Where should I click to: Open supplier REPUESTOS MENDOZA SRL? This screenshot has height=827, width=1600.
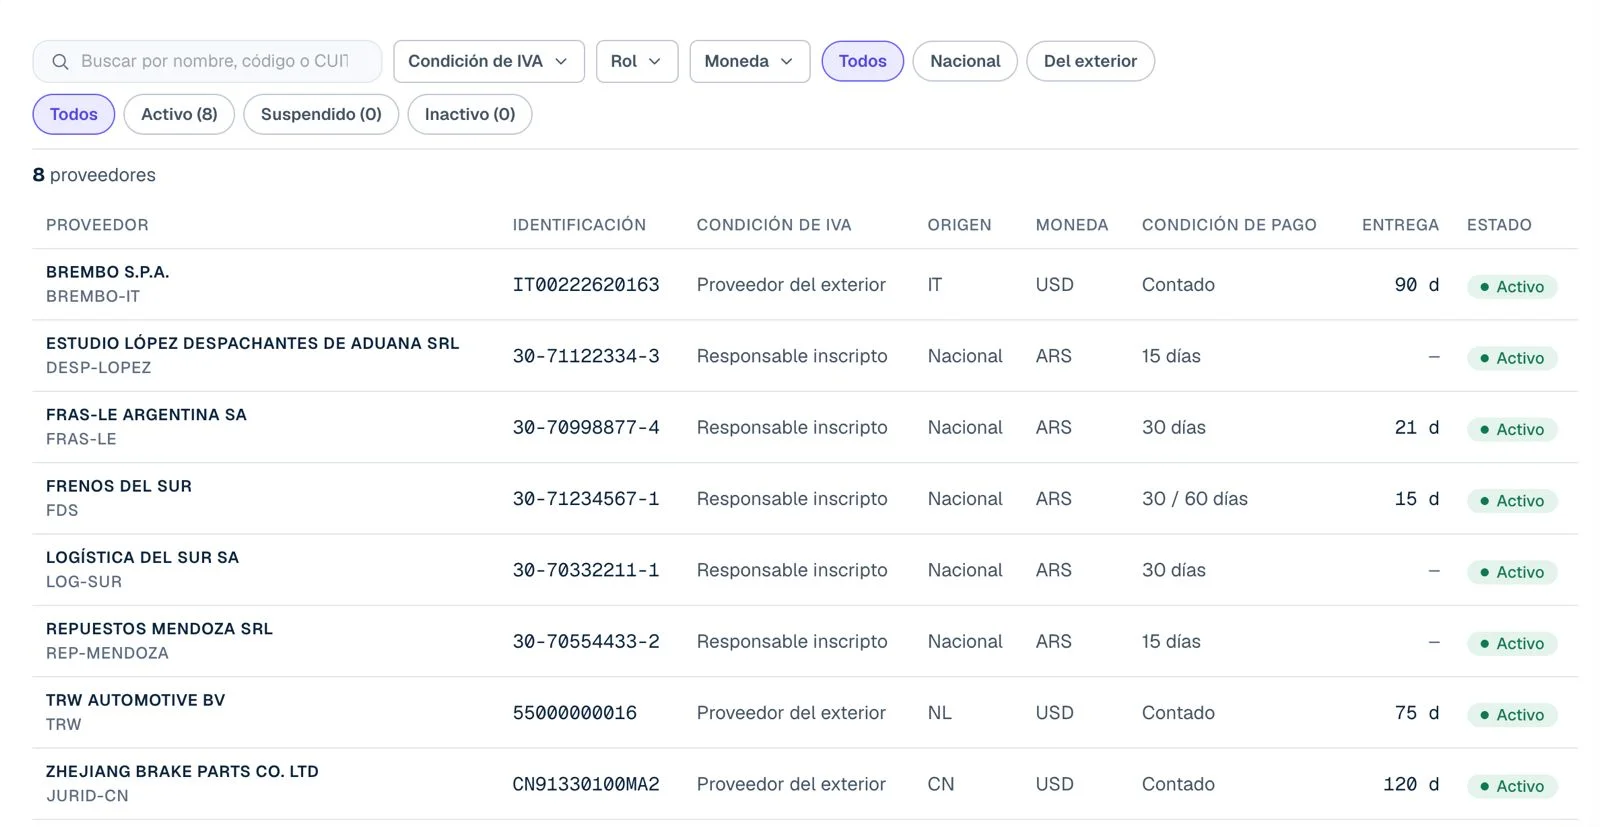159,630
